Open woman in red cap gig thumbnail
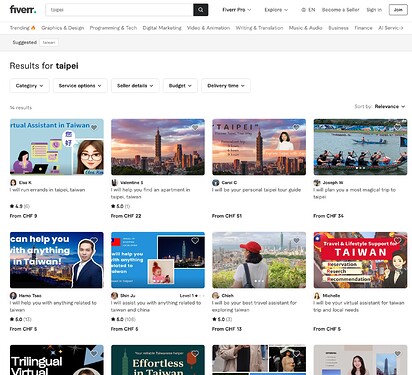 pyautogui.click(x=259, y=260)
